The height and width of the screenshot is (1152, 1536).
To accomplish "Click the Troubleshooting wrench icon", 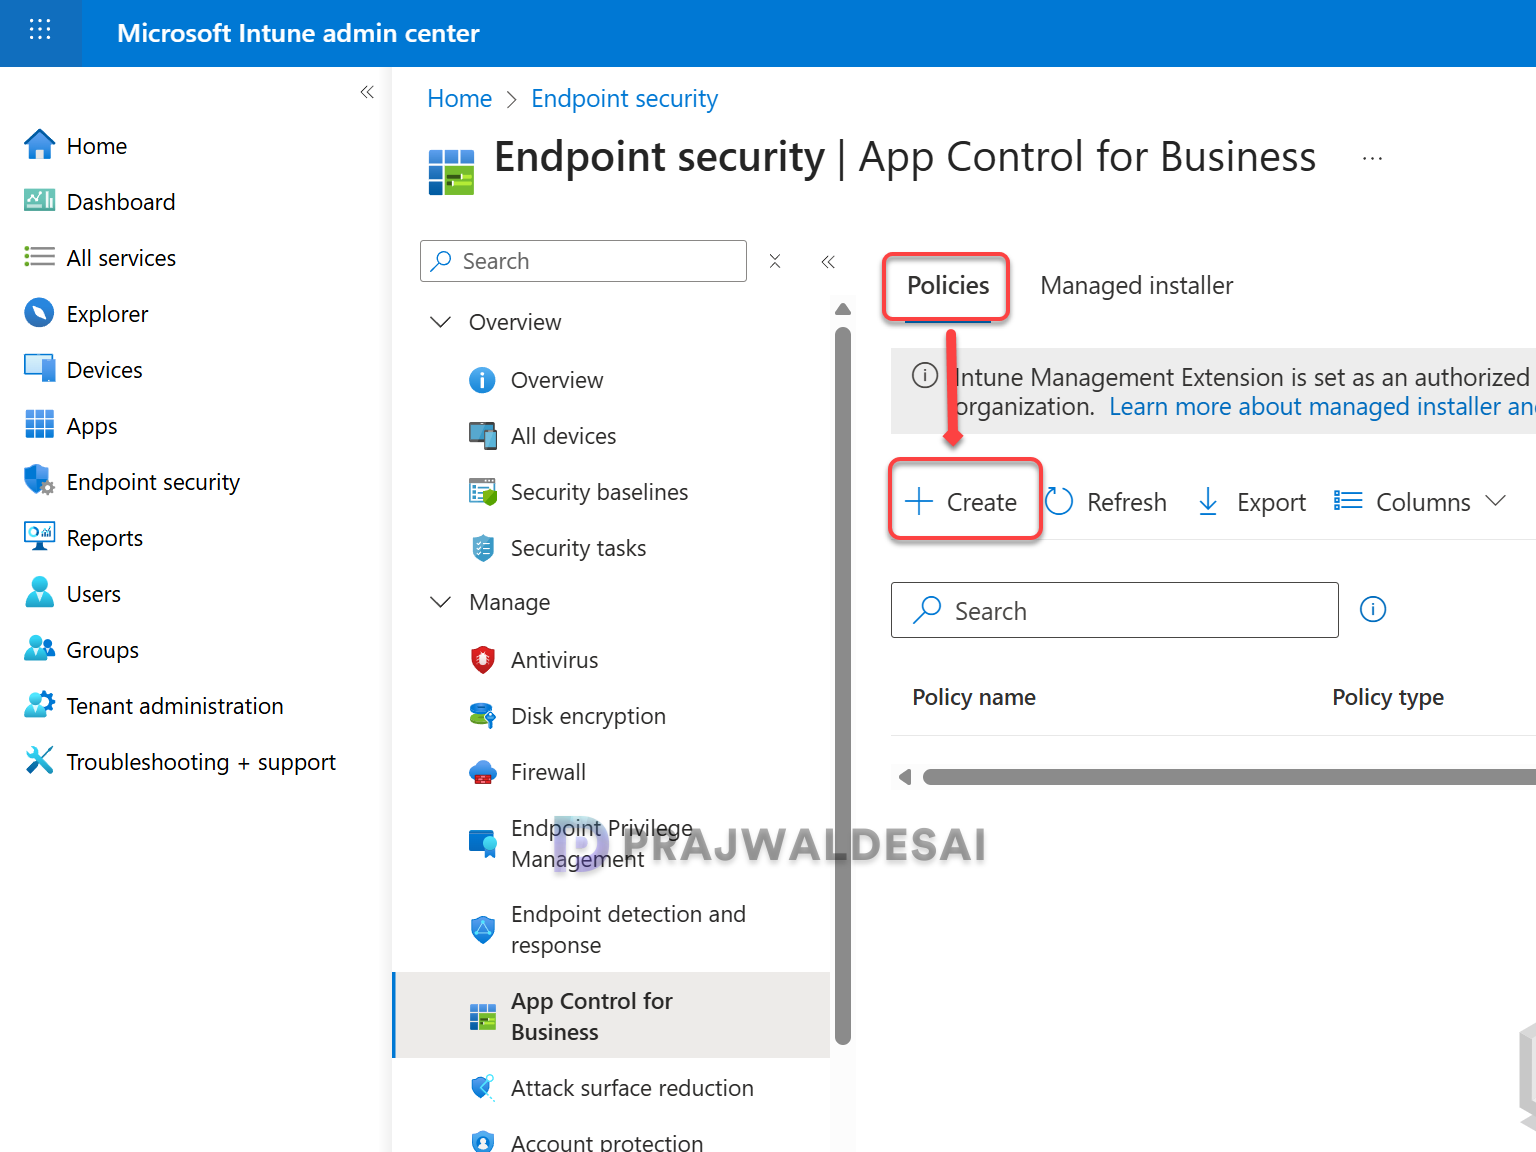I will (39, 761).
